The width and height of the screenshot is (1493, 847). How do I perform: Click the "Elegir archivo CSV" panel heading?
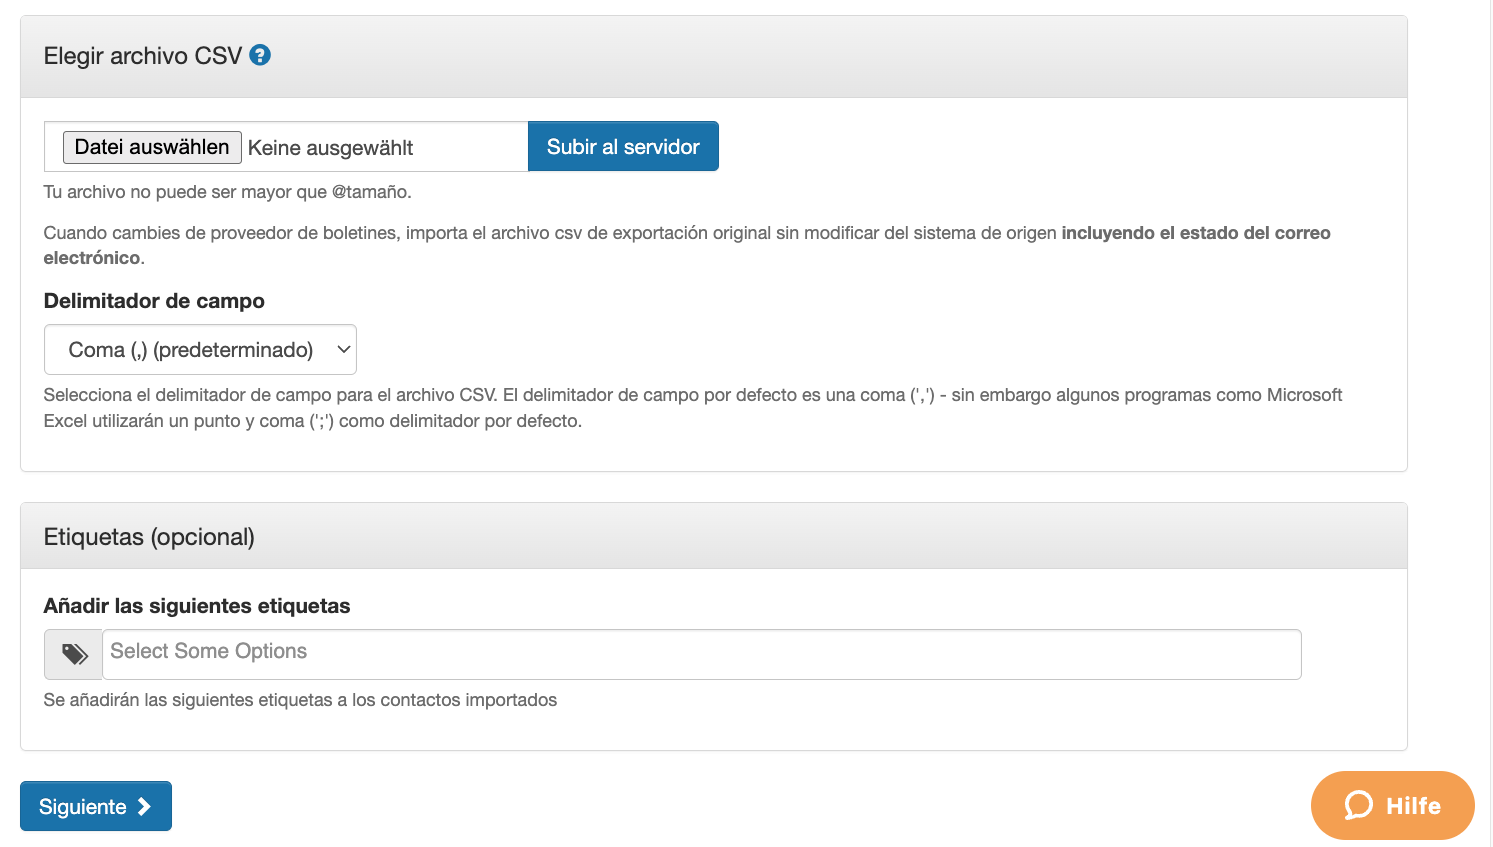[143, 56]
